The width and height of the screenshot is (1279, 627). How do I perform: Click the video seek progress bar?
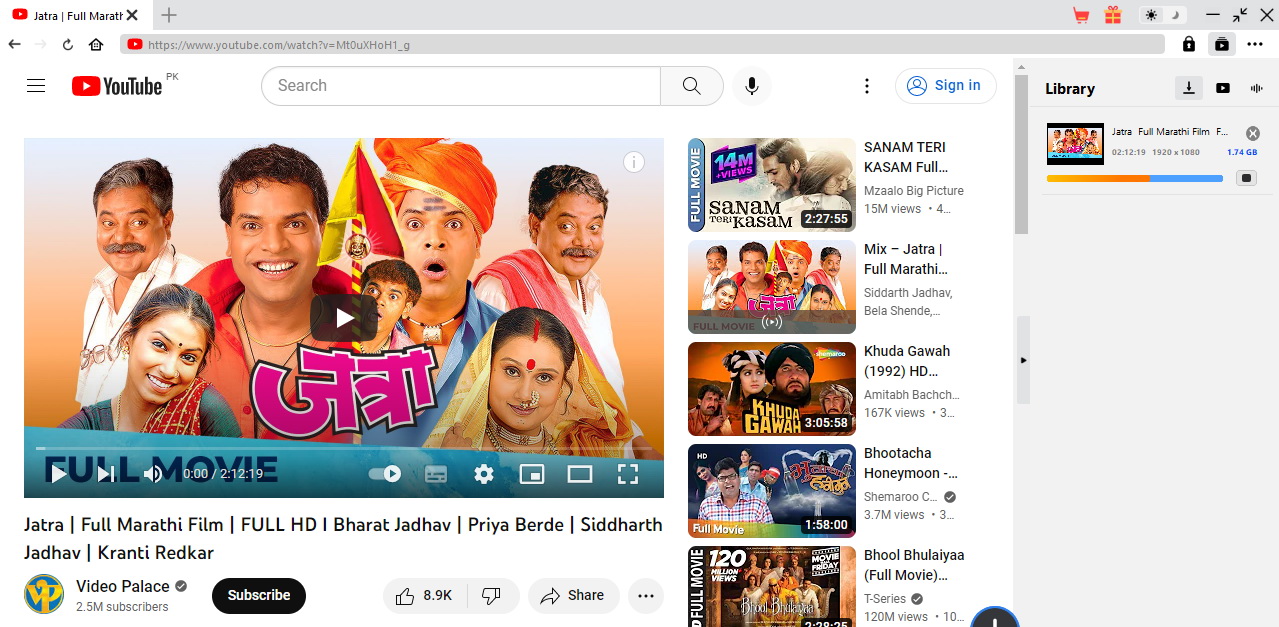(x=343, y=448)
